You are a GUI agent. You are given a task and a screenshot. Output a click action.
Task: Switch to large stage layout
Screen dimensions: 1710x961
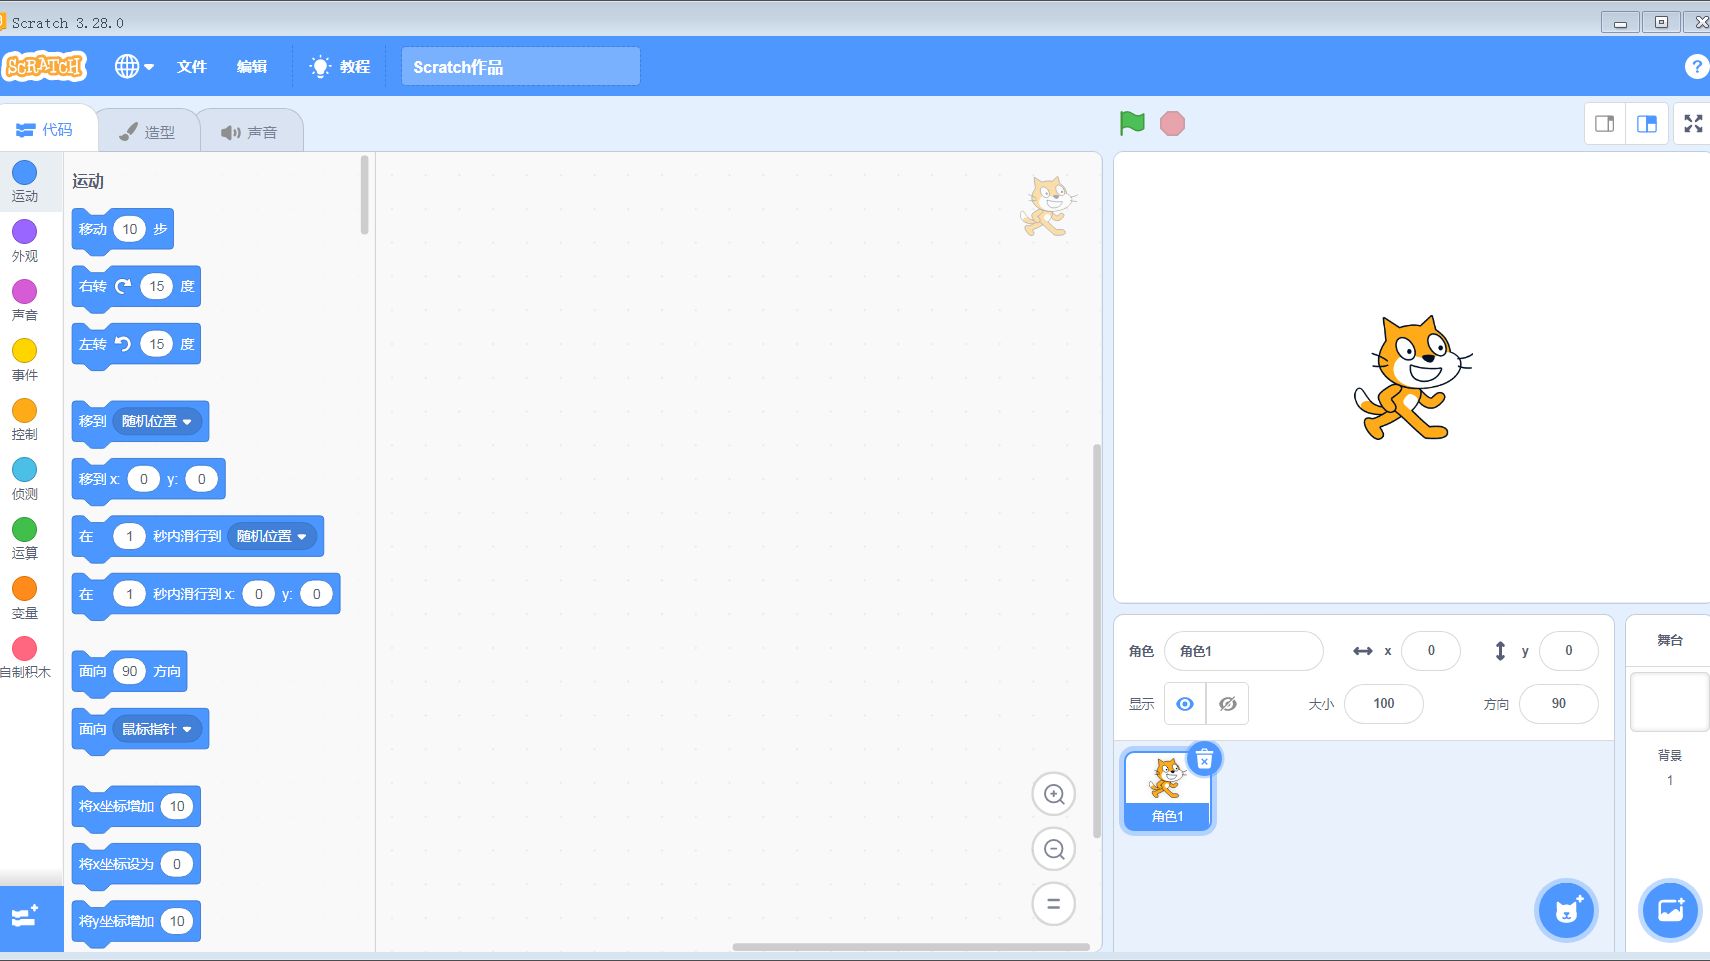pyautogui.click(x=1647, y=124)
